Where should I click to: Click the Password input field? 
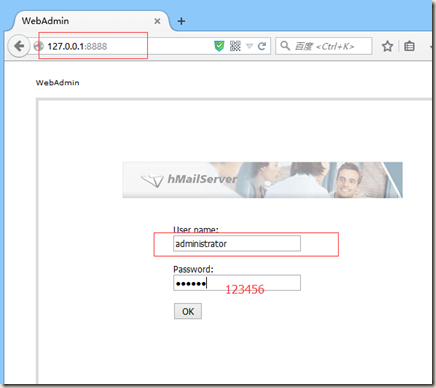[237, 283]
